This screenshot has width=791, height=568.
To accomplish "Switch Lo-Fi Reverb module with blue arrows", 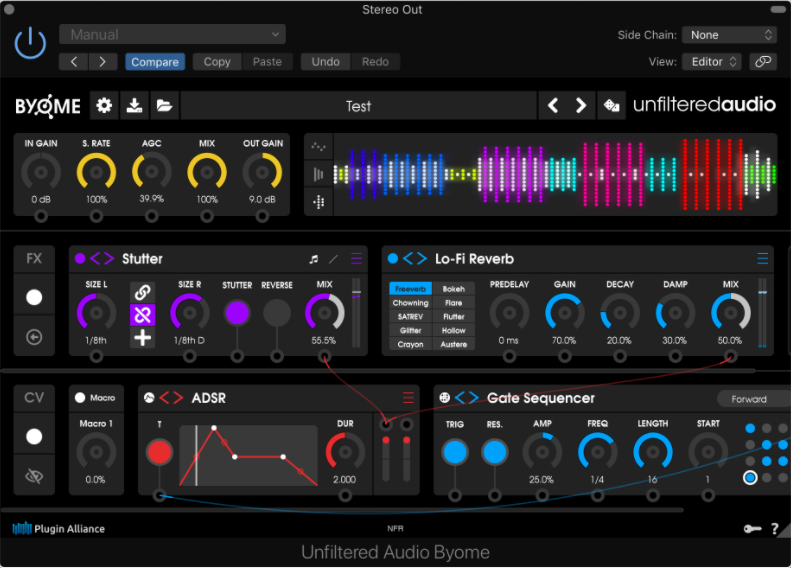I will tap(415, 258).
